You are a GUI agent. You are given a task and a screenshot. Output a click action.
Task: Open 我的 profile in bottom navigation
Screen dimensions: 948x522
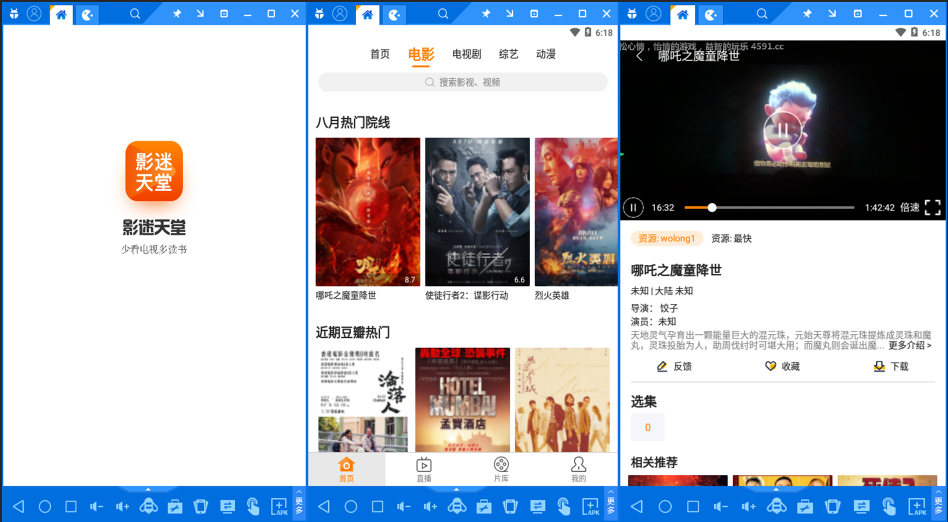(x=579, y=469)
